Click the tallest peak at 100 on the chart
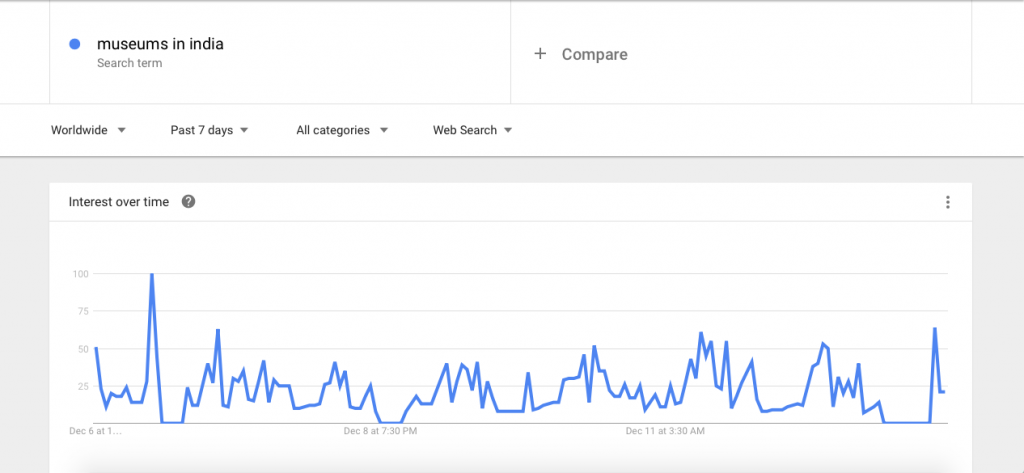 click(152, 274)
